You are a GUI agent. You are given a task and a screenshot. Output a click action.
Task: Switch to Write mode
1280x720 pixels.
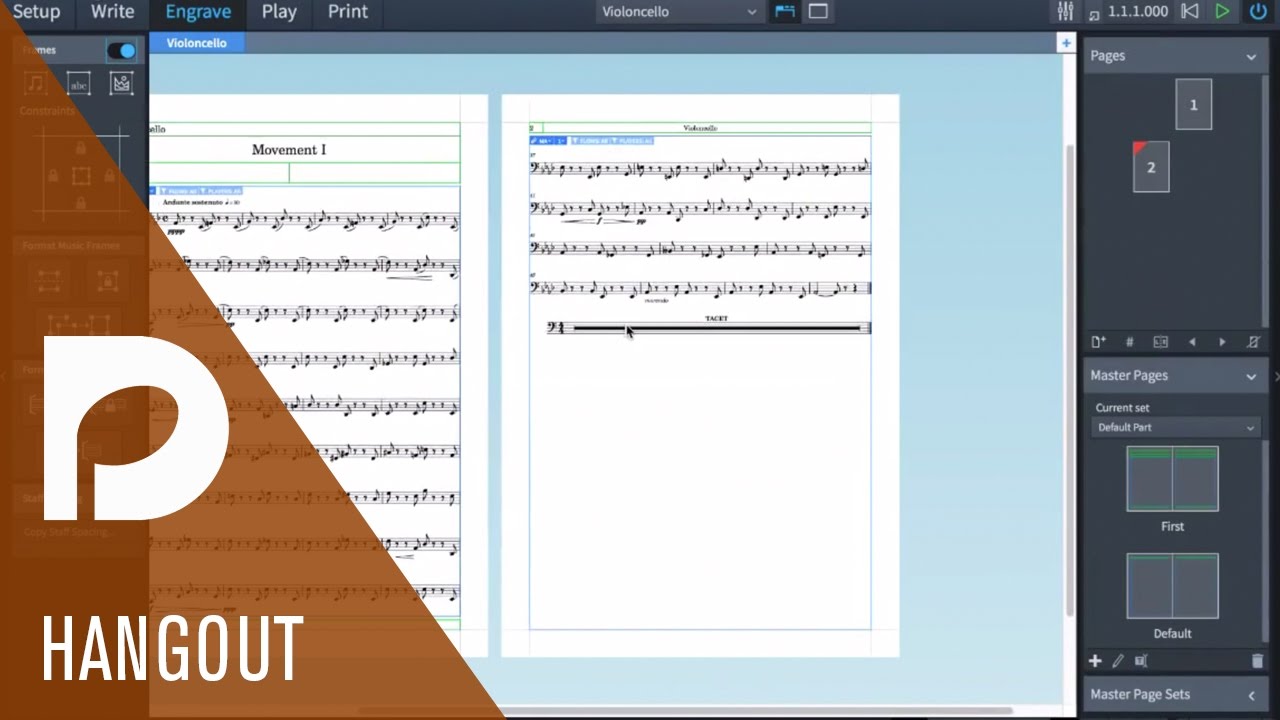tap(112, 12)
